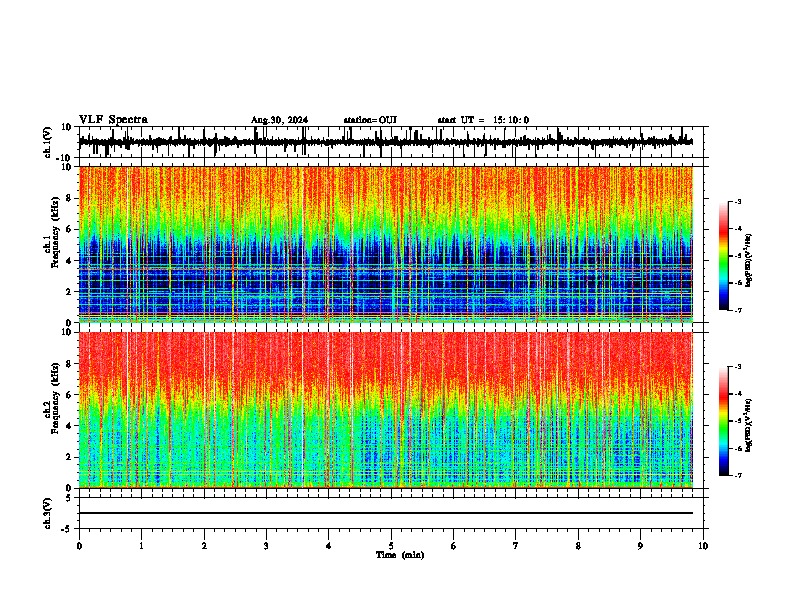Click the ch.2 spectrogram panel
The height and width of the screenshot is (612, 792).
click(x=386, y=410)
